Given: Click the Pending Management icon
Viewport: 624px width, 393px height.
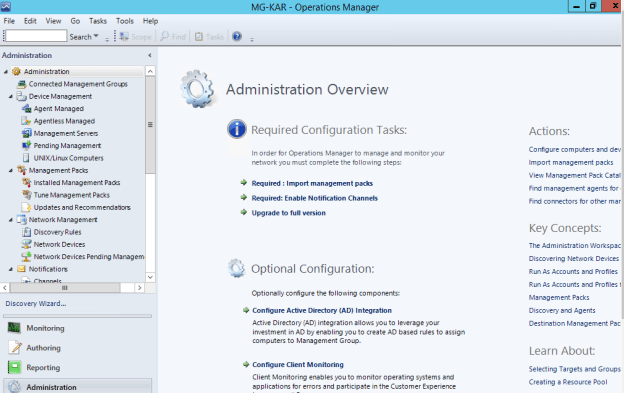Looking at the screenshot, I should [x=26, y=146].
